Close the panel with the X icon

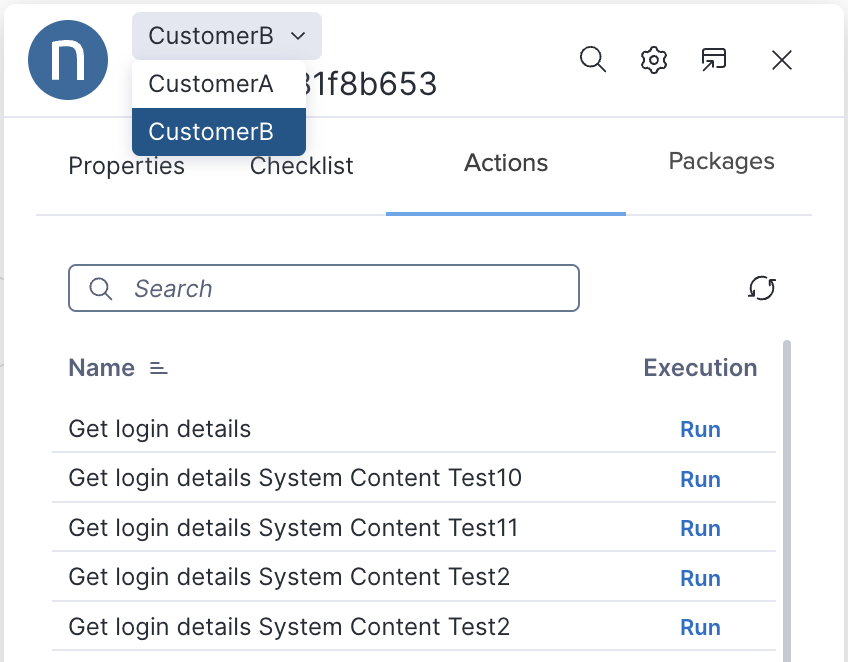[781, 60]
